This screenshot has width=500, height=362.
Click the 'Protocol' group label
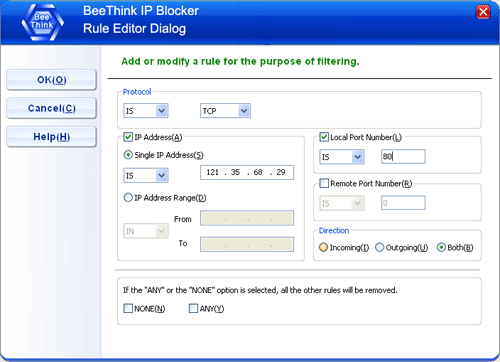tap(137, 92)
